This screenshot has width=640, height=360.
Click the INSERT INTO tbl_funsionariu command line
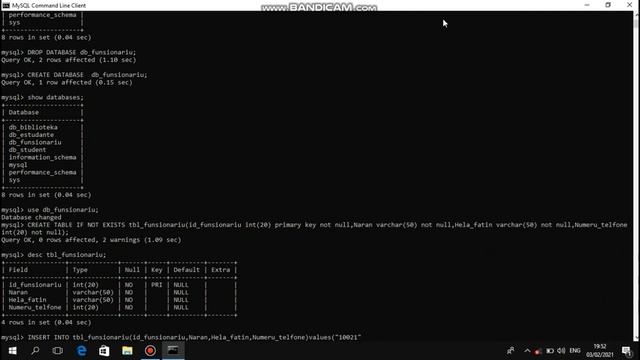click(x=181, y=338)
